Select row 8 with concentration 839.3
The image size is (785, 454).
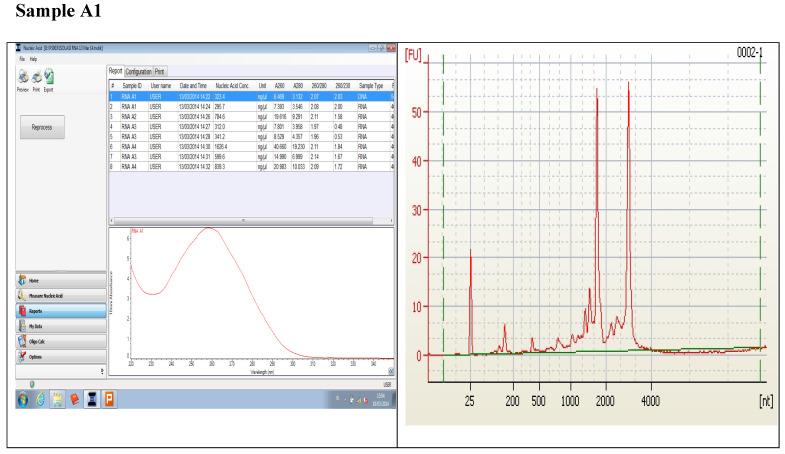(251, 166)
